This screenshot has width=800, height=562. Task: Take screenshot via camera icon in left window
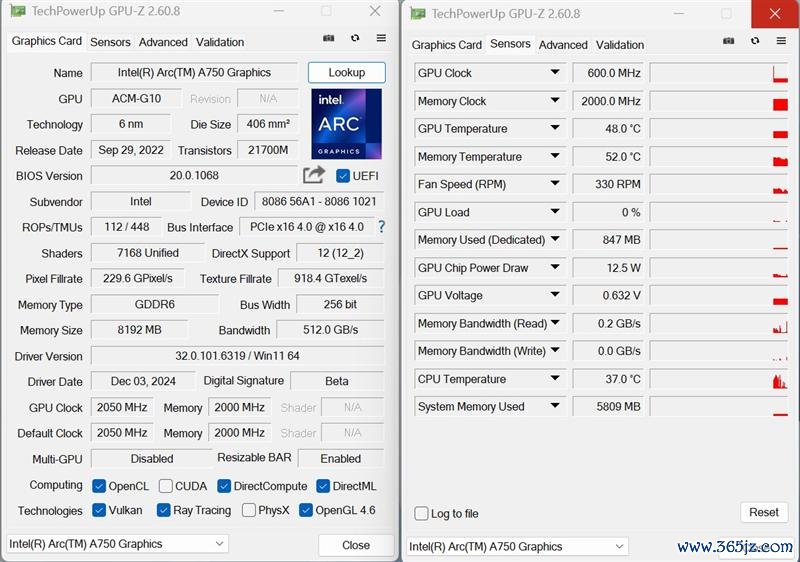point(329,38)
